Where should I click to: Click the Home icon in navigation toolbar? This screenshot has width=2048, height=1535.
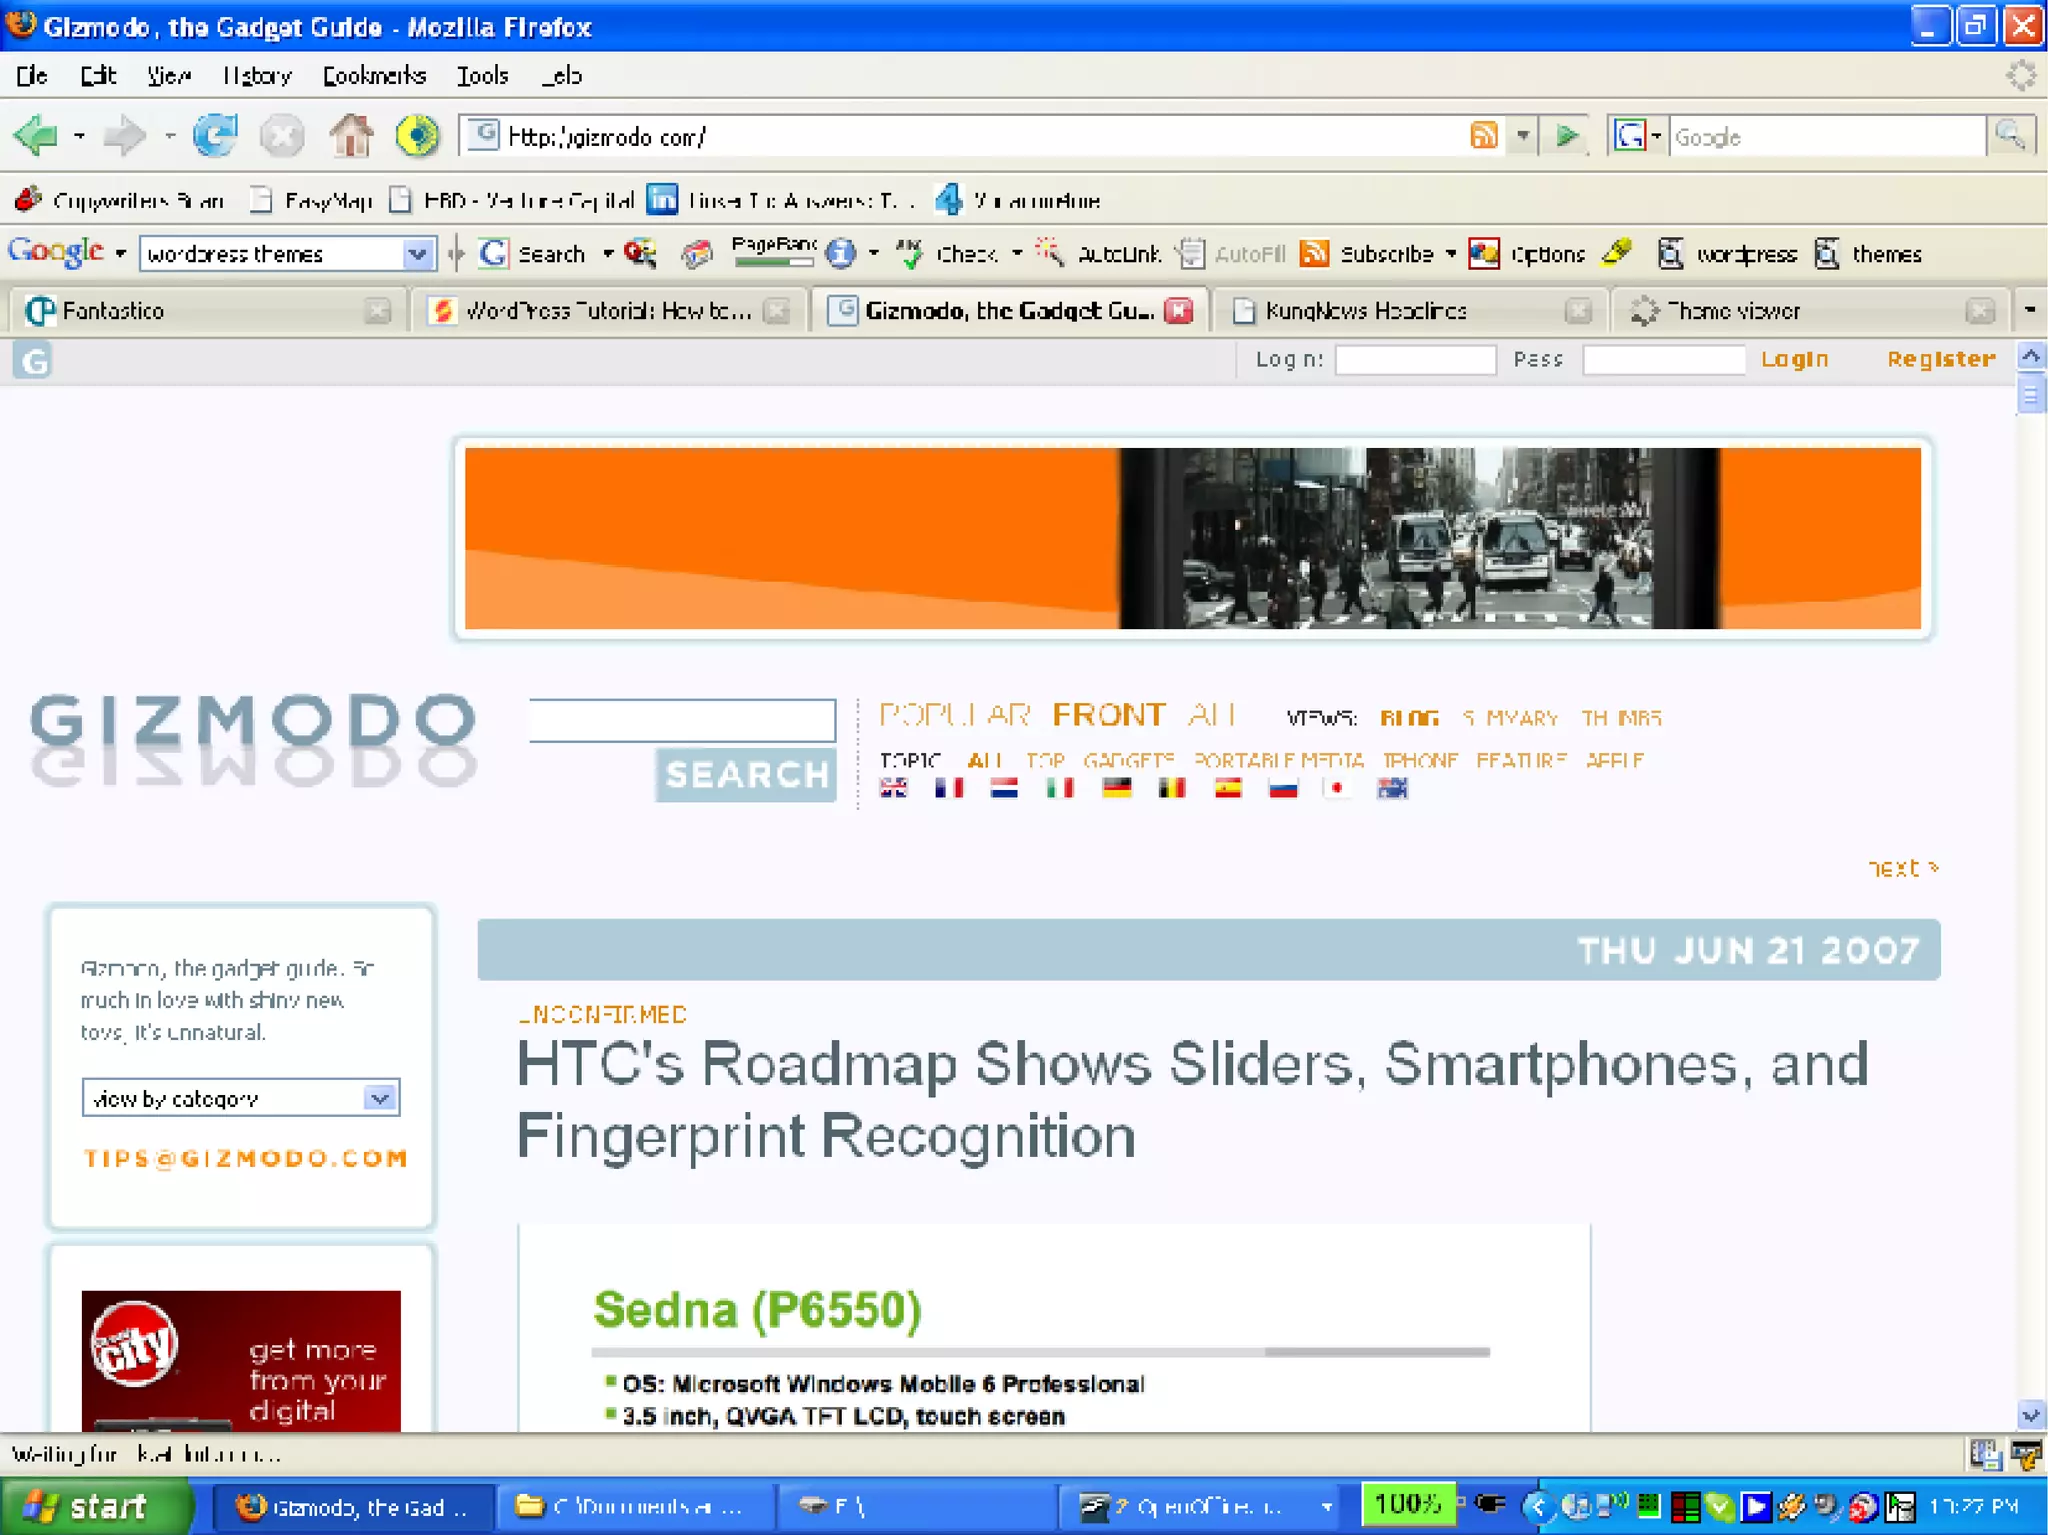[351, 136]
